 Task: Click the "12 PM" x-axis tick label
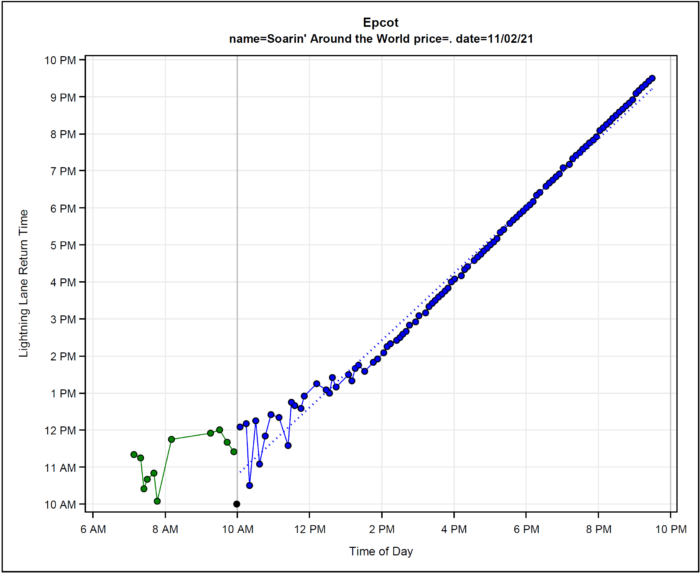[309, 528]
